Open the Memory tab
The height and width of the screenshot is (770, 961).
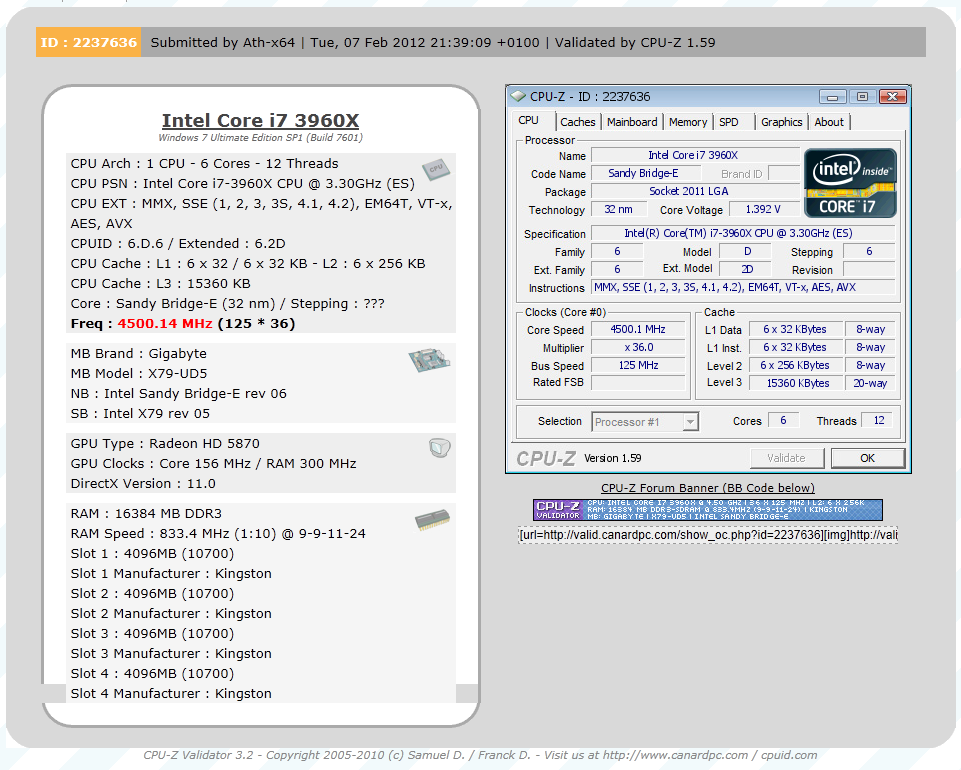coord(688,122)
